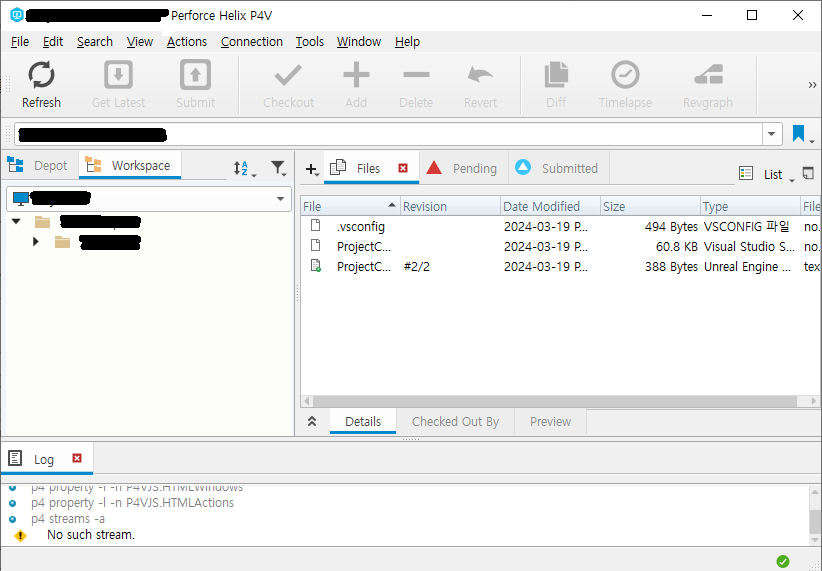Open the tree filter funnel menu
This screenshot has height=571, width=822.
coord(278,168)
